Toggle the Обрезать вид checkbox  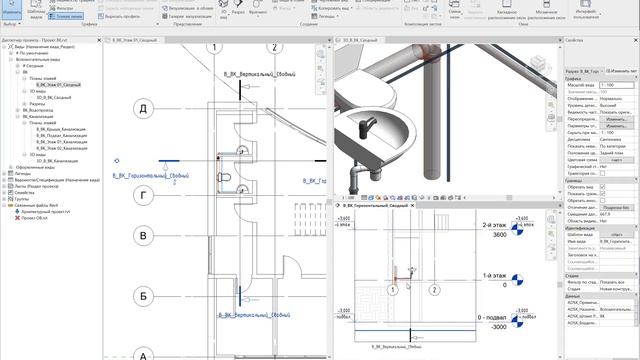tap(602, 187)
